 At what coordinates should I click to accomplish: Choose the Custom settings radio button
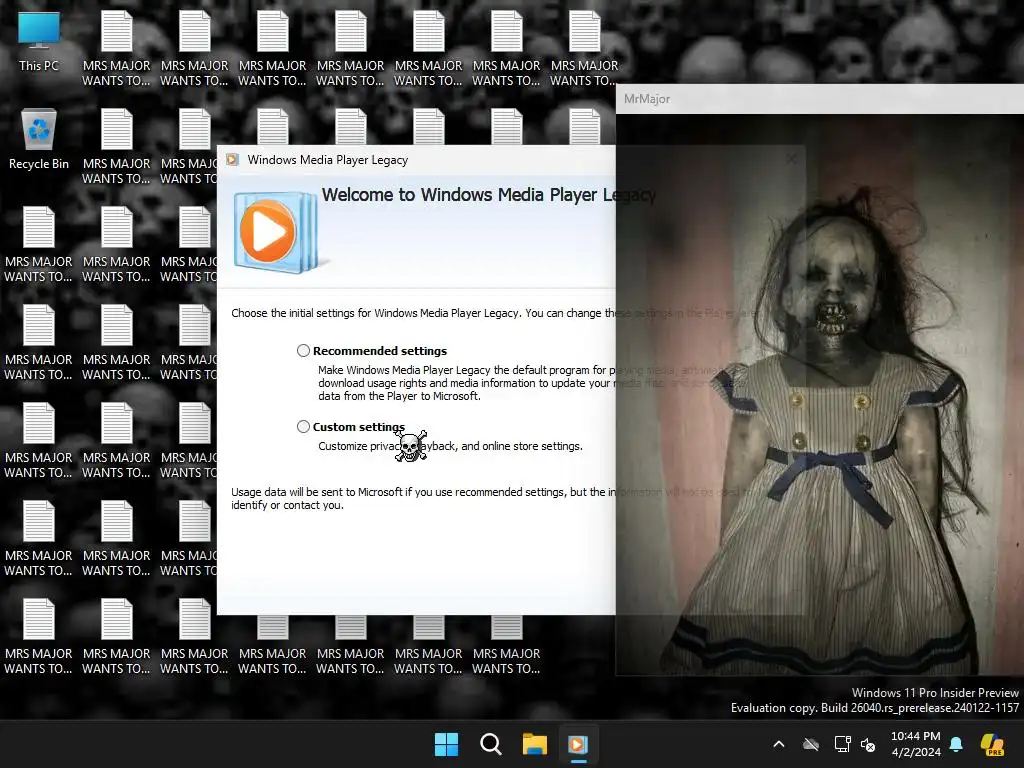pos(303,426)
